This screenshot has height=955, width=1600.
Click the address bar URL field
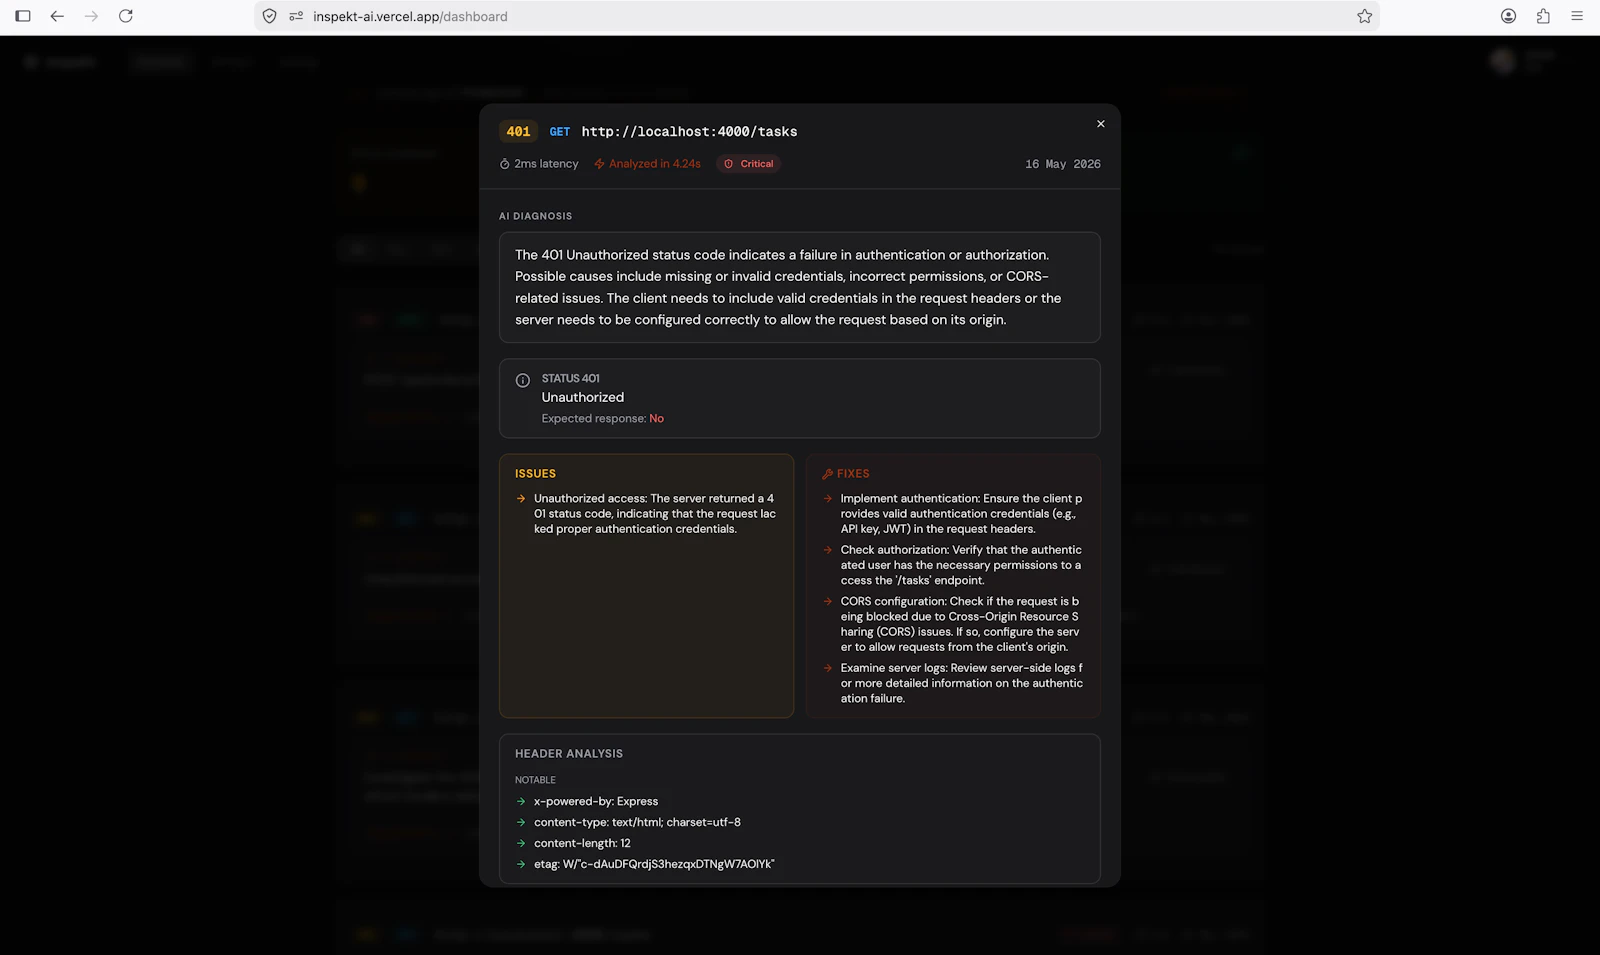point(817,16)
